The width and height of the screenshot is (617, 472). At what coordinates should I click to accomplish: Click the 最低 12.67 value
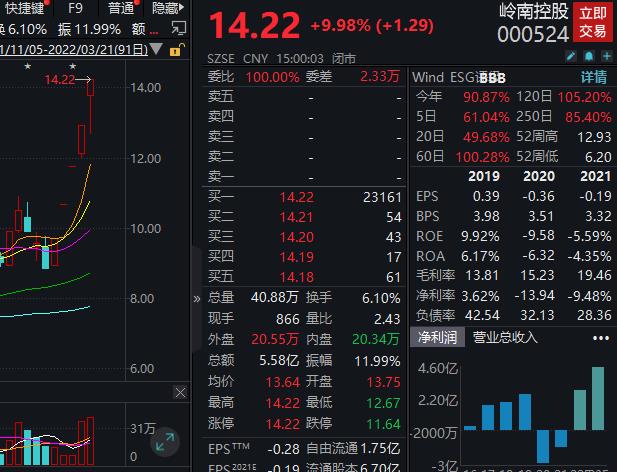pos(383,403)
